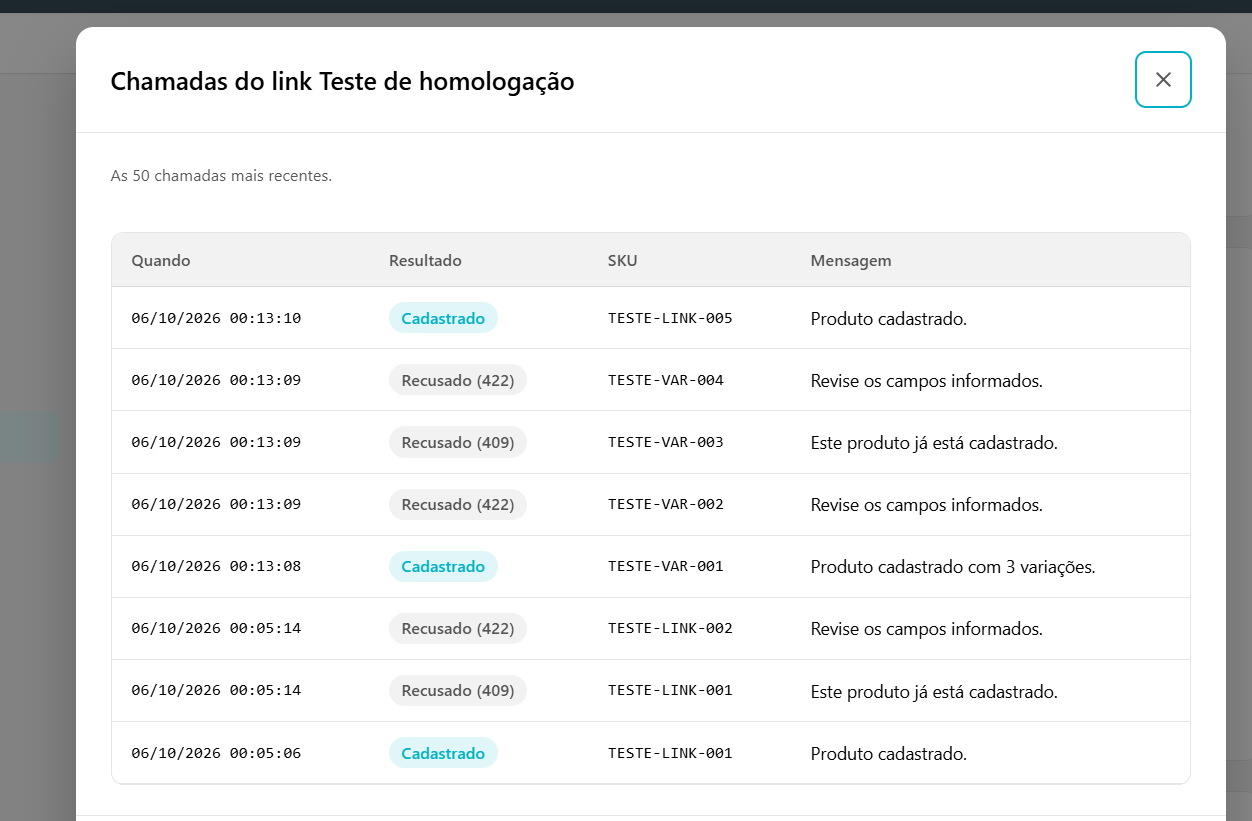Click the Quando column header
The height and width of the screenshot is (821, 1252).
pos(161,260)
